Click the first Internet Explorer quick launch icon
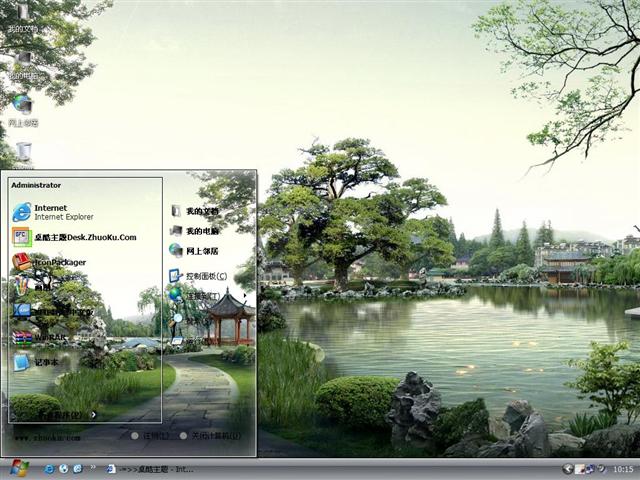This screenshot has height=480, width=640. [49, 469]
